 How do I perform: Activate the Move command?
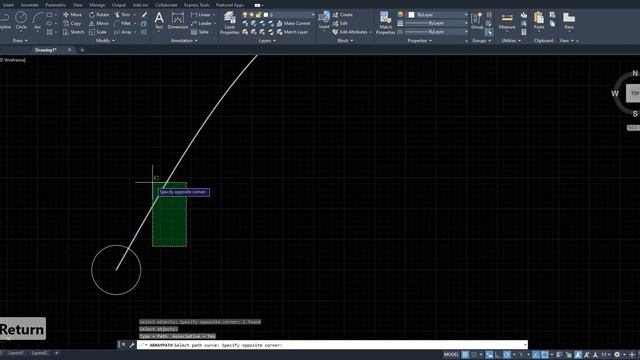[x=72, y=14]
